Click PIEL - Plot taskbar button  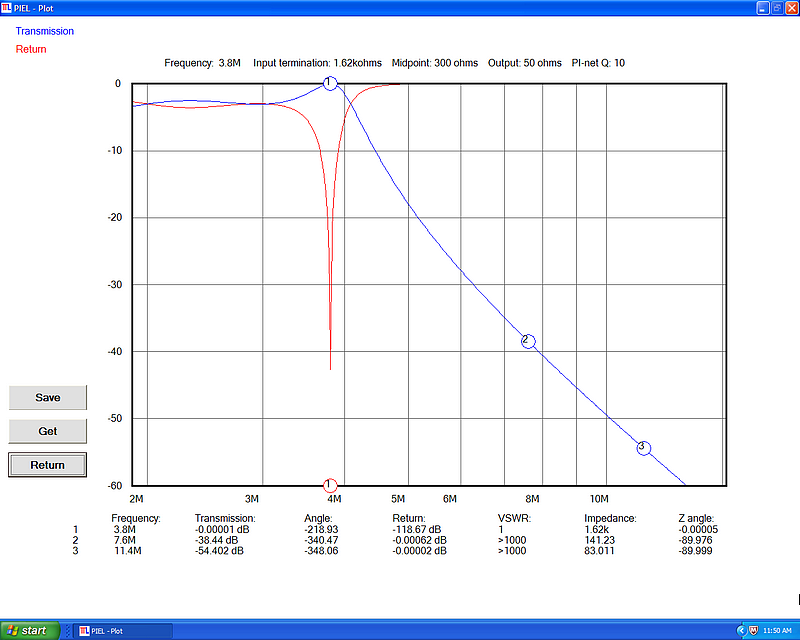tap(123, 631)
